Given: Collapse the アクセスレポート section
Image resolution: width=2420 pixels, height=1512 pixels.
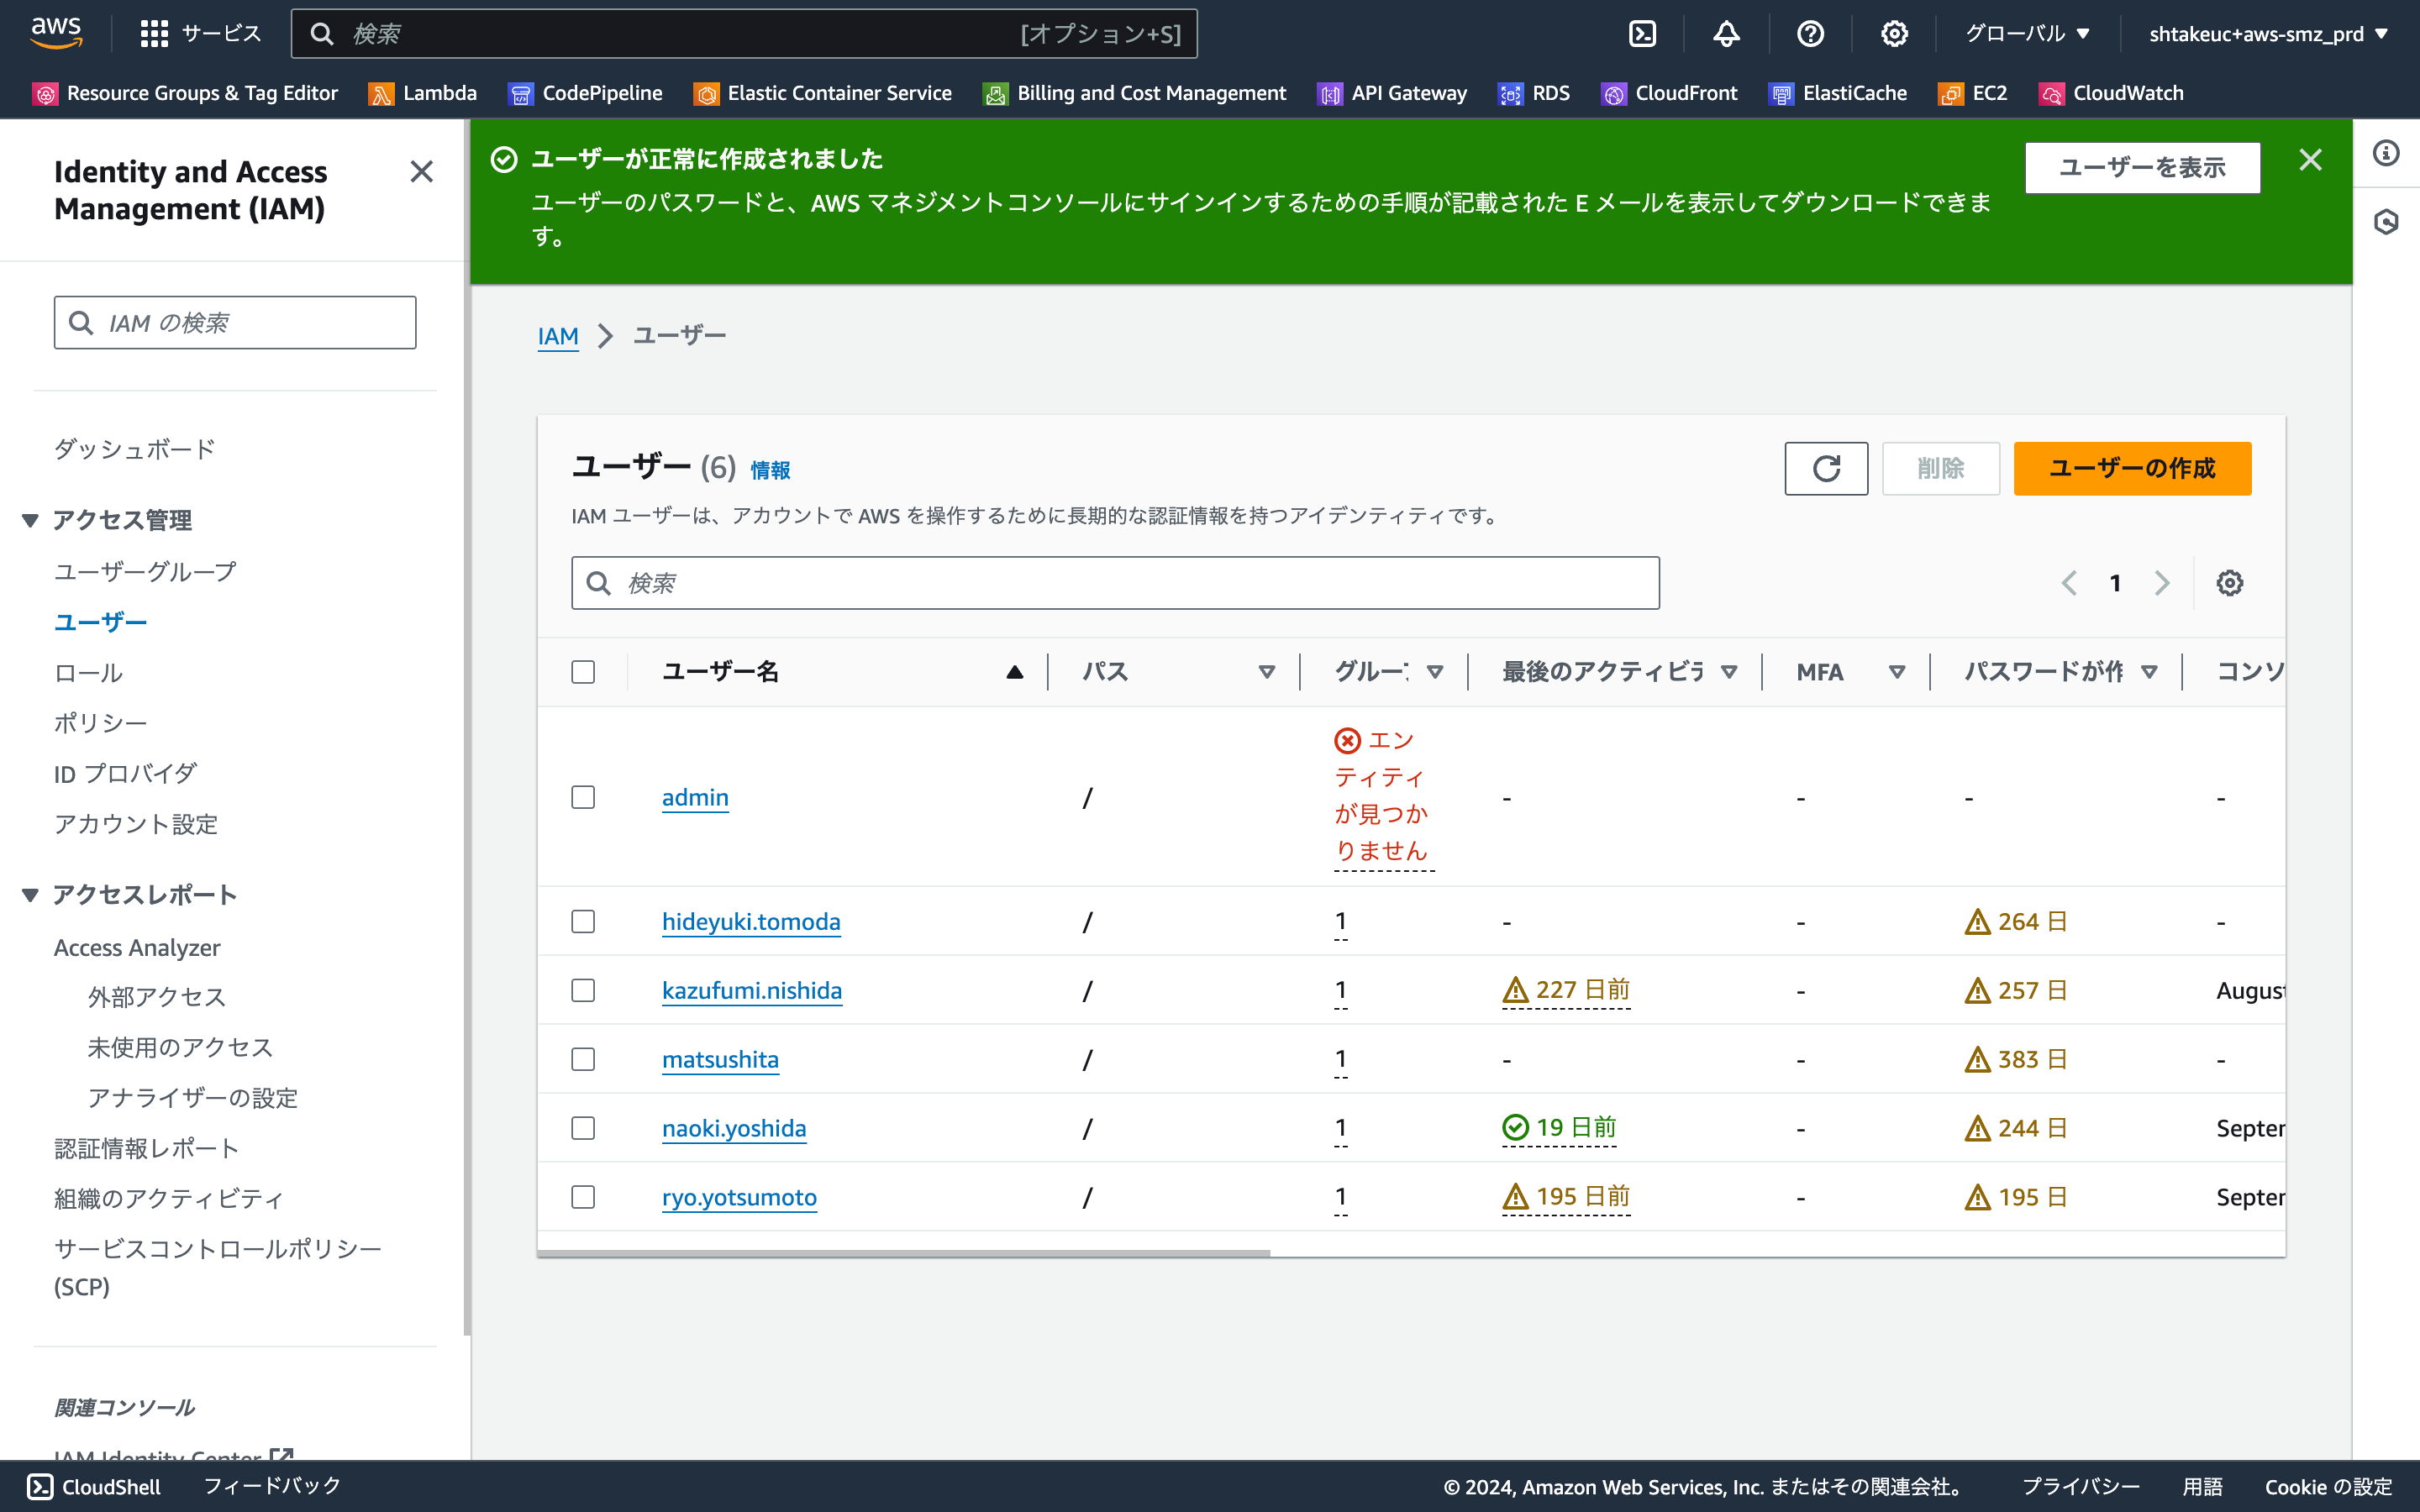Looking at the screenshot, I should click(x=30, y=895).
